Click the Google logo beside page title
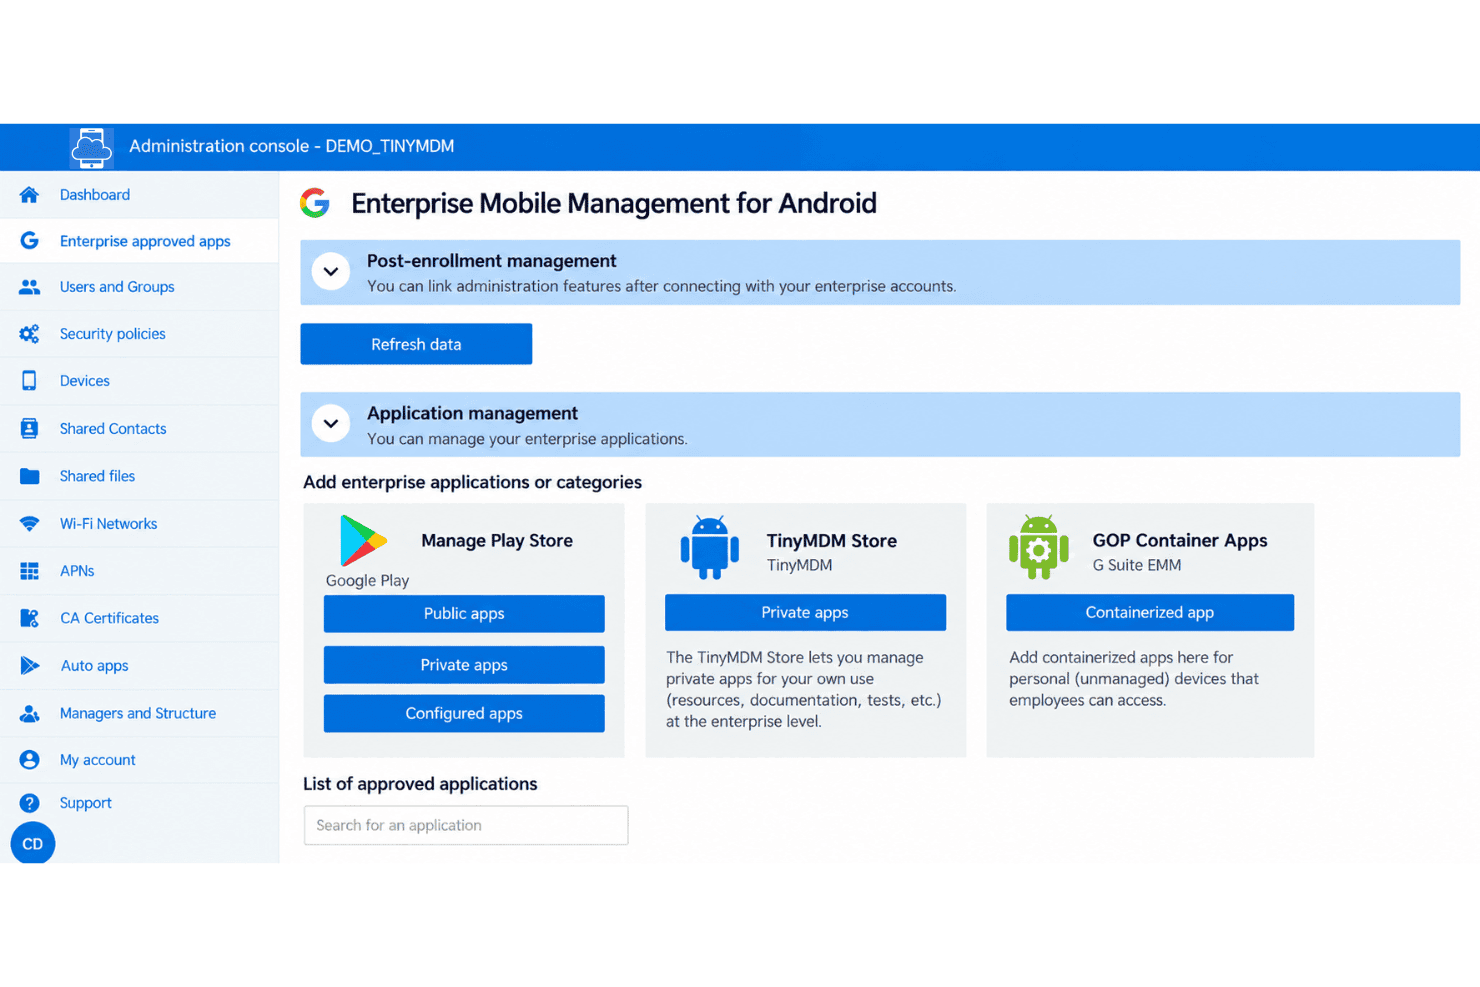The width and height of the screenshot is (1480, 987). click(x=315, y=203)
